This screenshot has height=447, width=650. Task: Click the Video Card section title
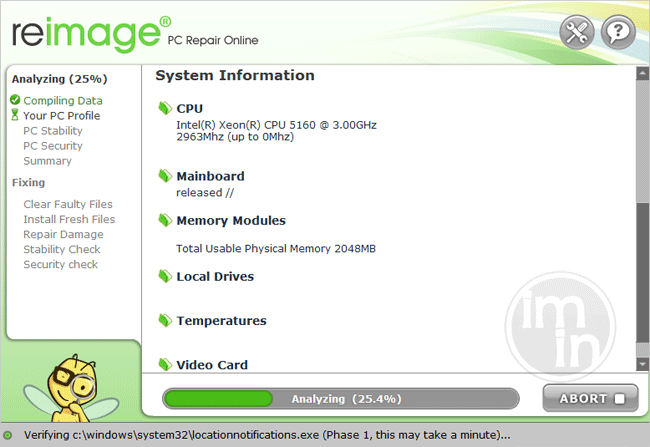212,365
